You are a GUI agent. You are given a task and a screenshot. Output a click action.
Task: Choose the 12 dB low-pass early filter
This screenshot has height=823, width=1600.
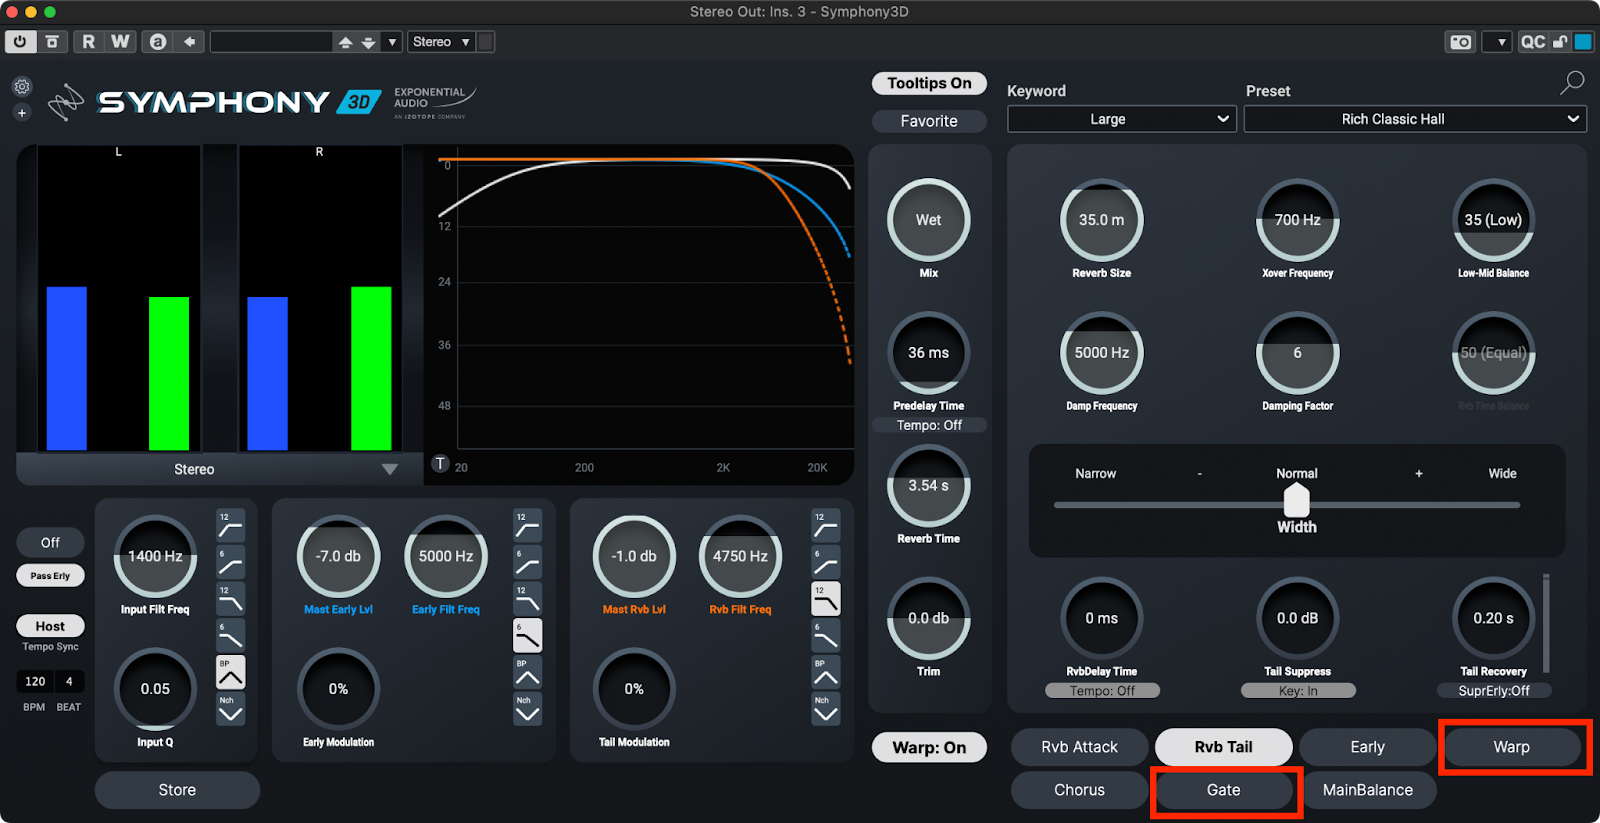click(x=527, y=599)
